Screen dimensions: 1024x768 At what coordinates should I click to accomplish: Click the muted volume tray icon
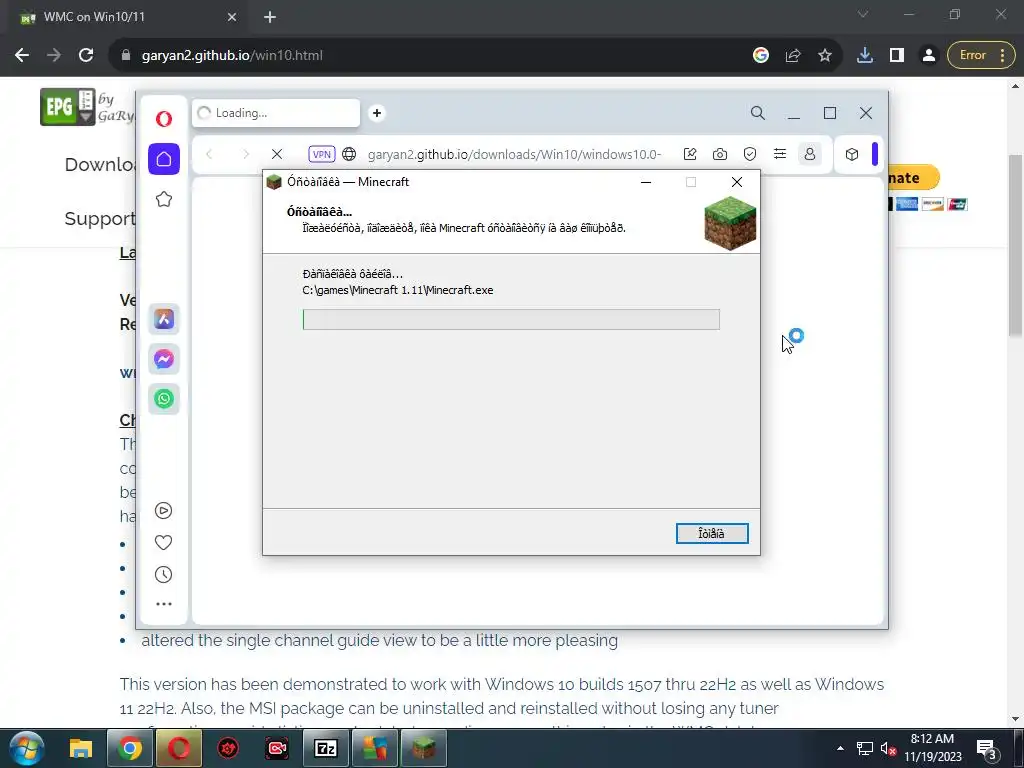pos(888,749)
